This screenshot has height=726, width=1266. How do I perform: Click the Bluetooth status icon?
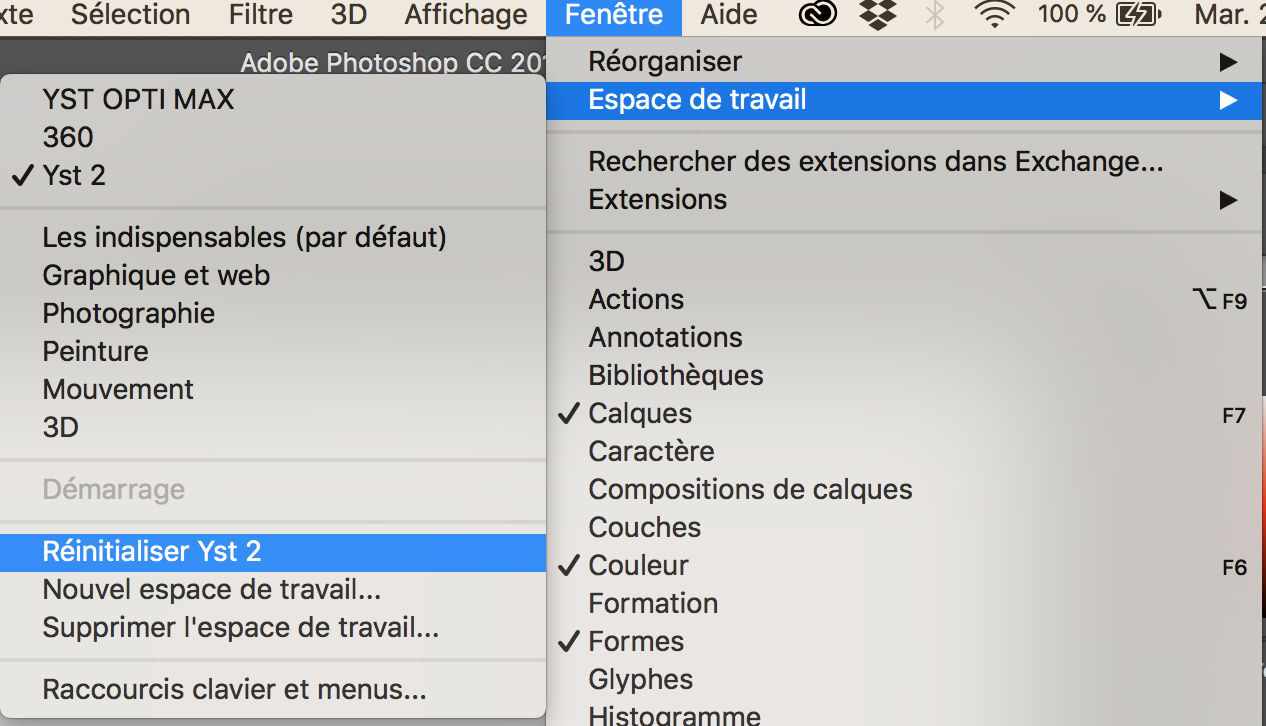[x=935, y=15]
